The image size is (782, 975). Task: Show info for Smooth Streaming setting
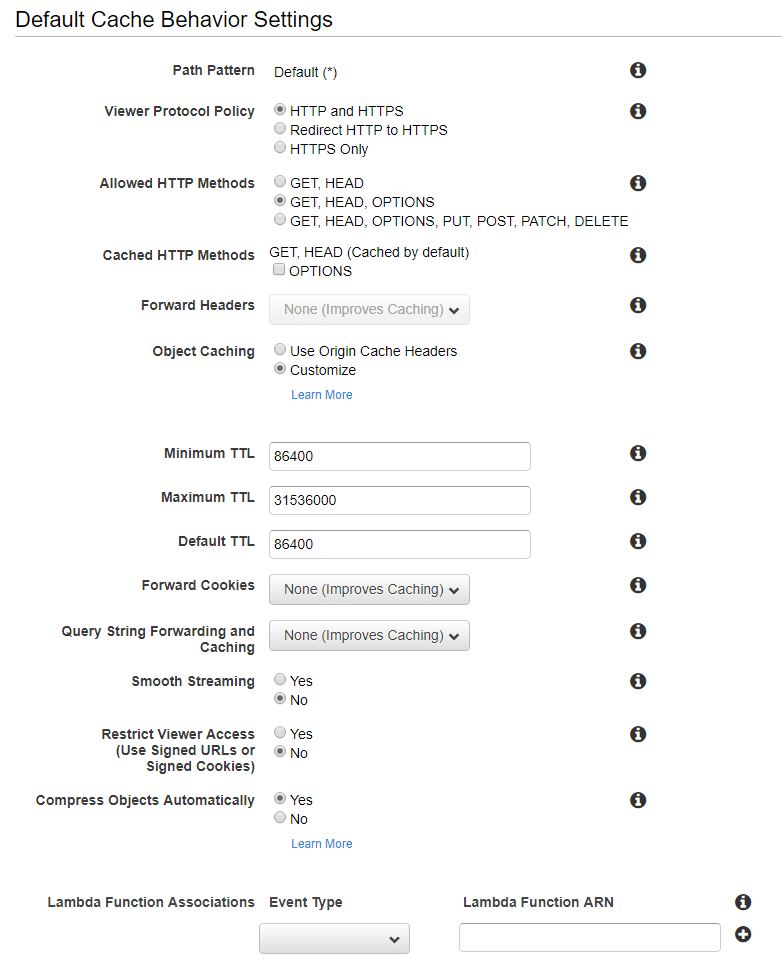(x=638, y=682)
